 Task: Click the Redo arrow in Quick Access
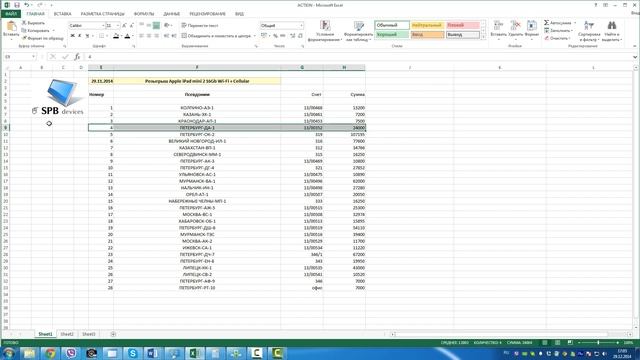coord(40,5)
